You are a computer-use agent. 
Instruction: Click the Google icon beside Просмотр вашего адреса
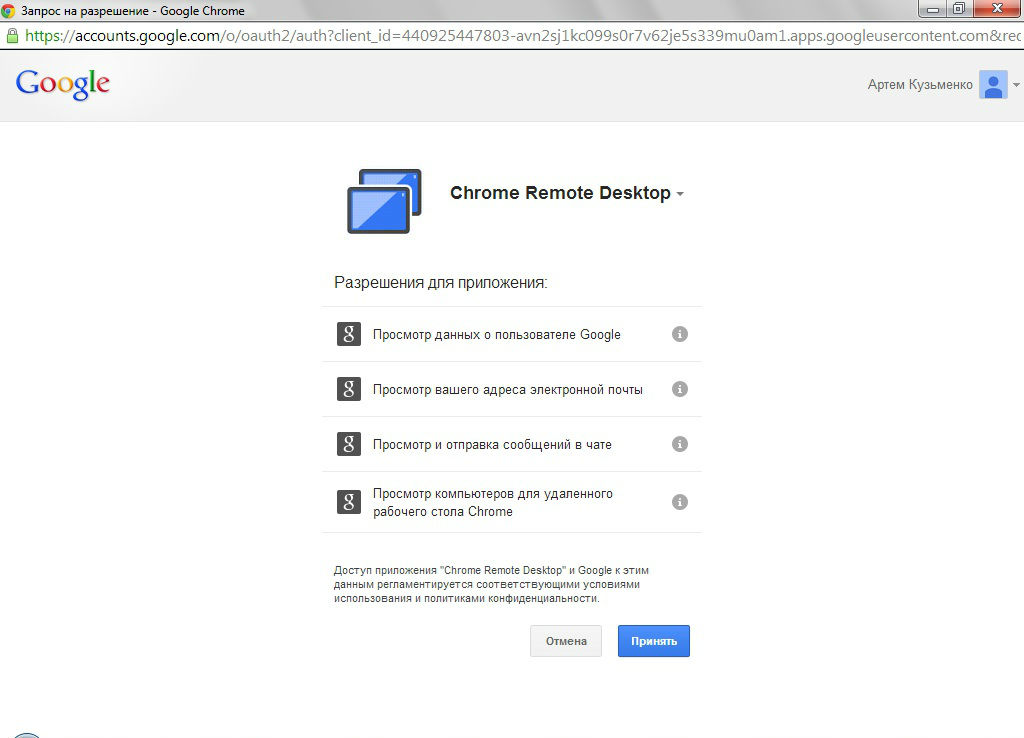click(x=349, y=389)
